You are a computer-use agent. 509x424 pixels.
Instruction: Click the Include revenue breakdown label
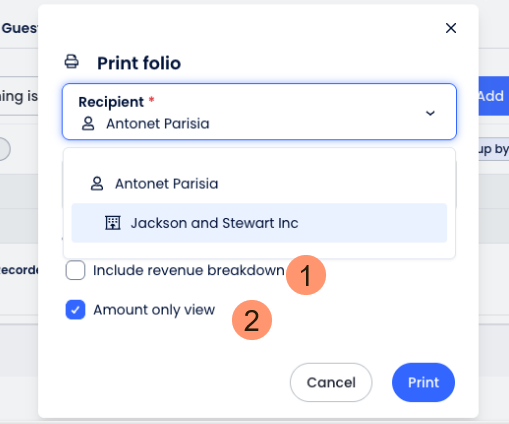coord(189,270)
